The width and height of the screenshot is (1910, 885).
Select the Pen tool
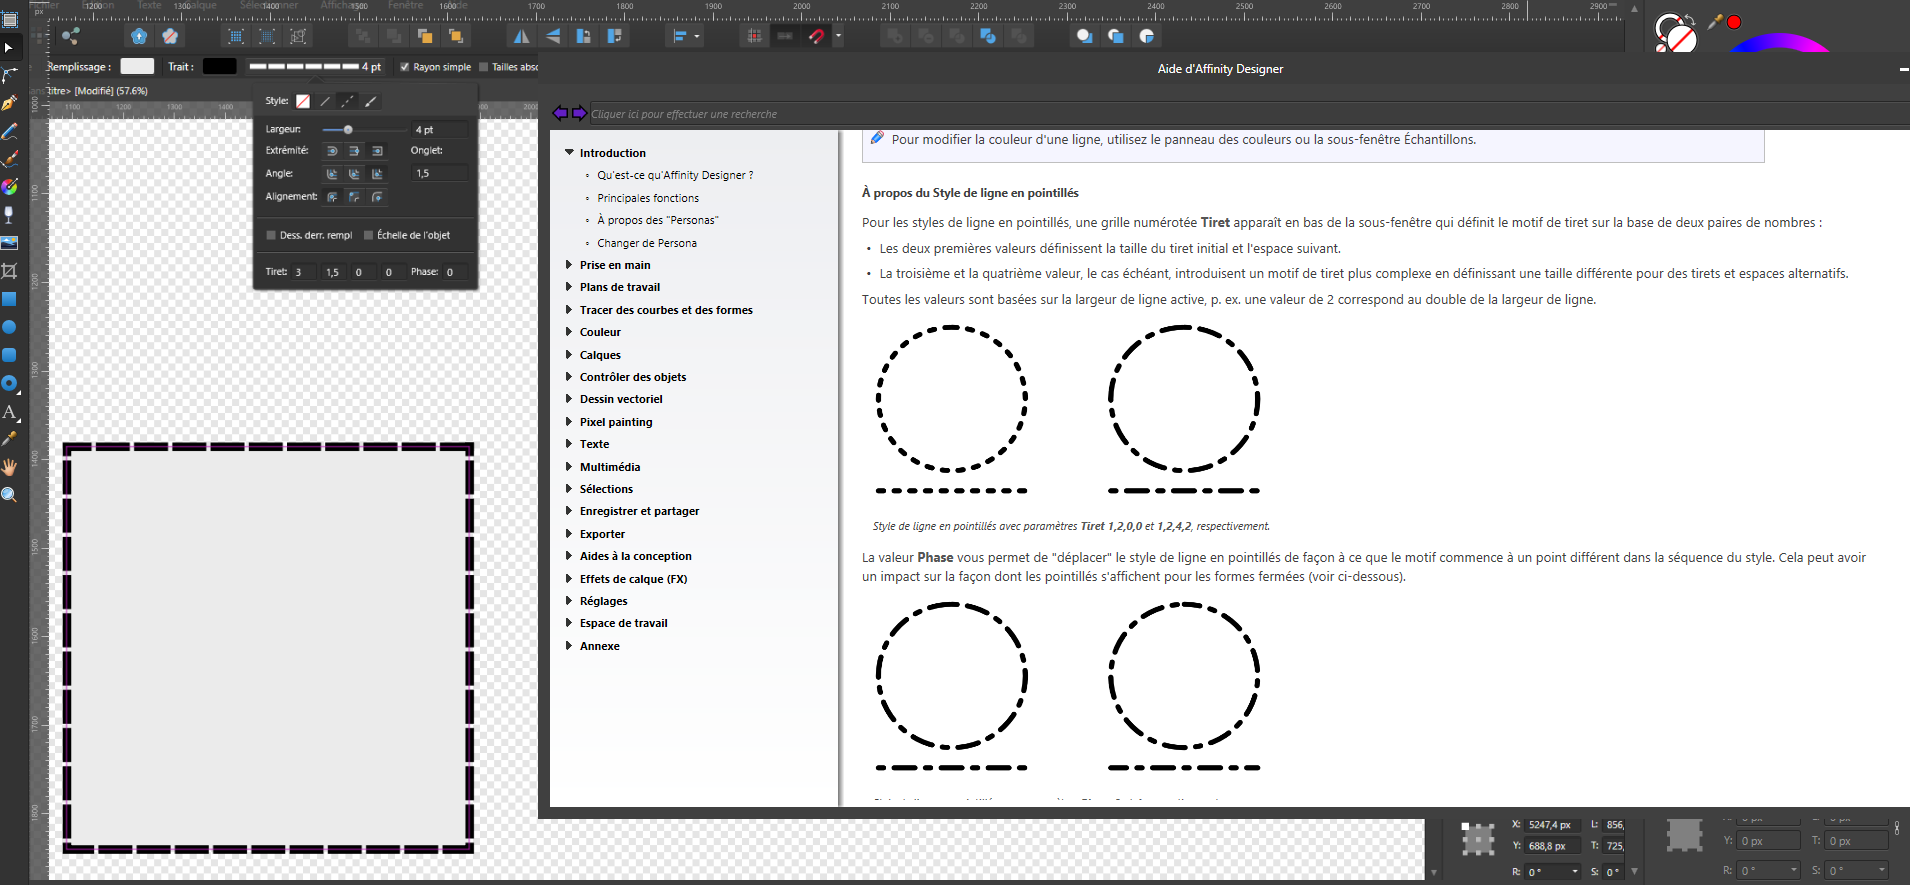point(9,103)
